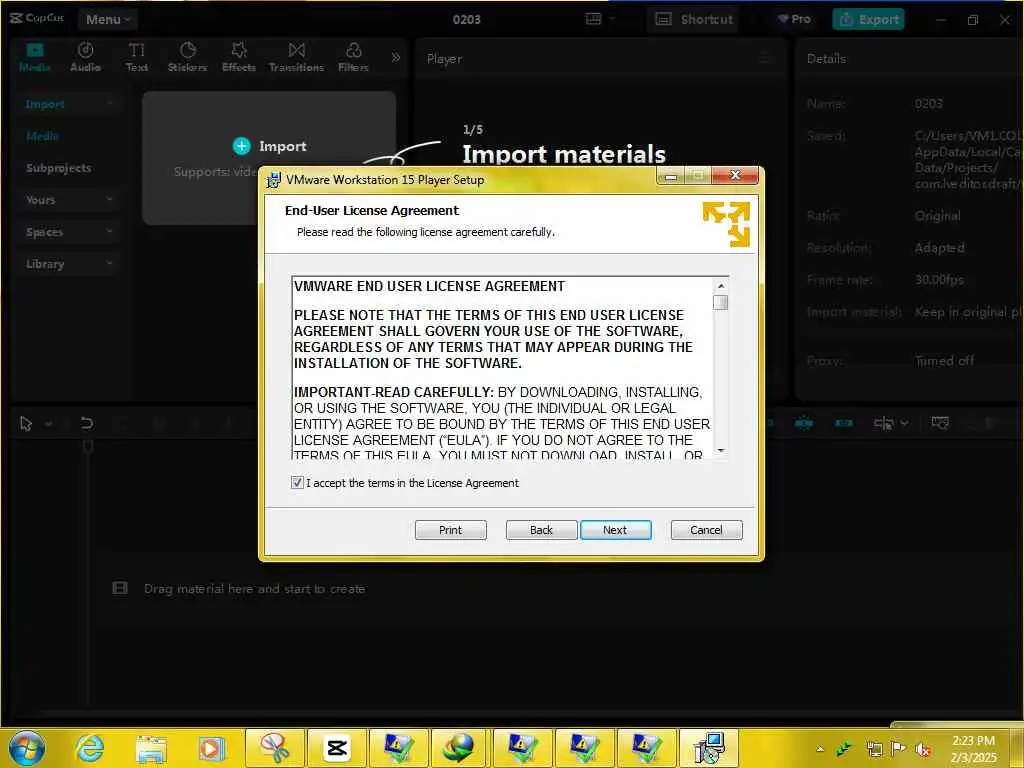Click the Undo icon in timeline toolbar

tap(86, 423)
